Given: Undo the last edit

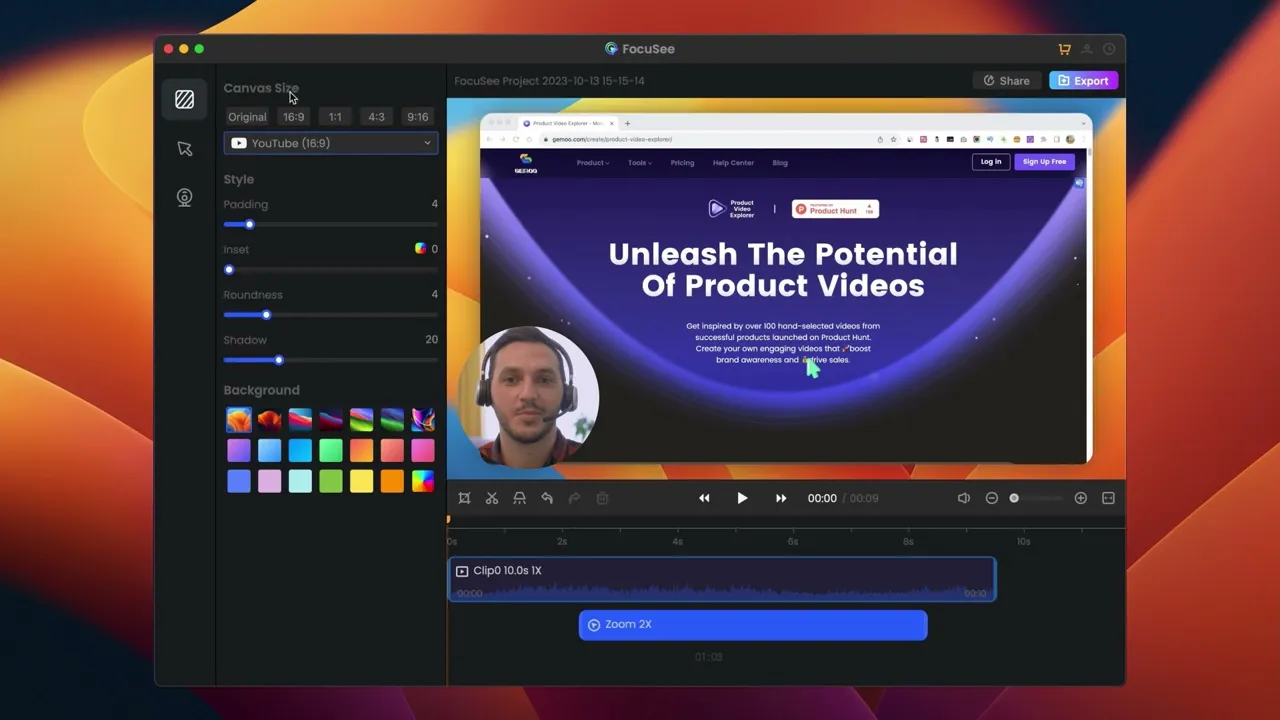Looking at the screenshot, I should coord(547,498).
